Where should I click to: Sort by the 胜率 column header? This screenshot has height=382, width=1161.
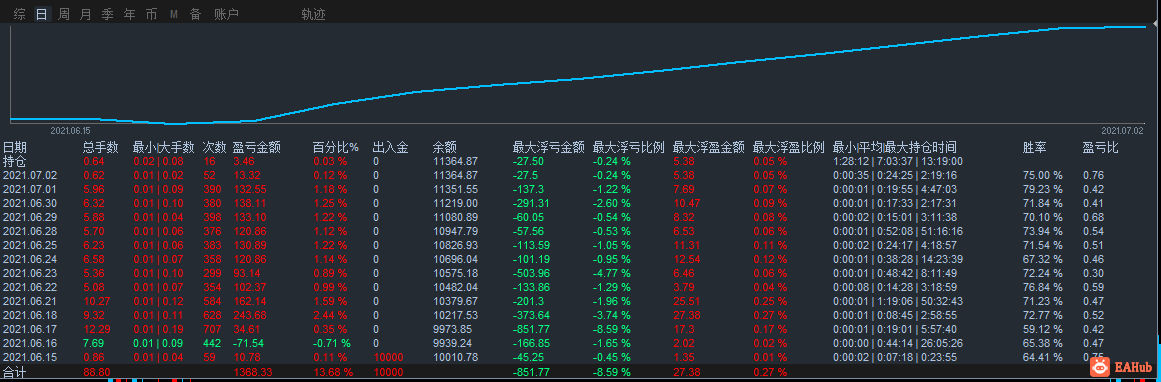tap(1034, 147)
